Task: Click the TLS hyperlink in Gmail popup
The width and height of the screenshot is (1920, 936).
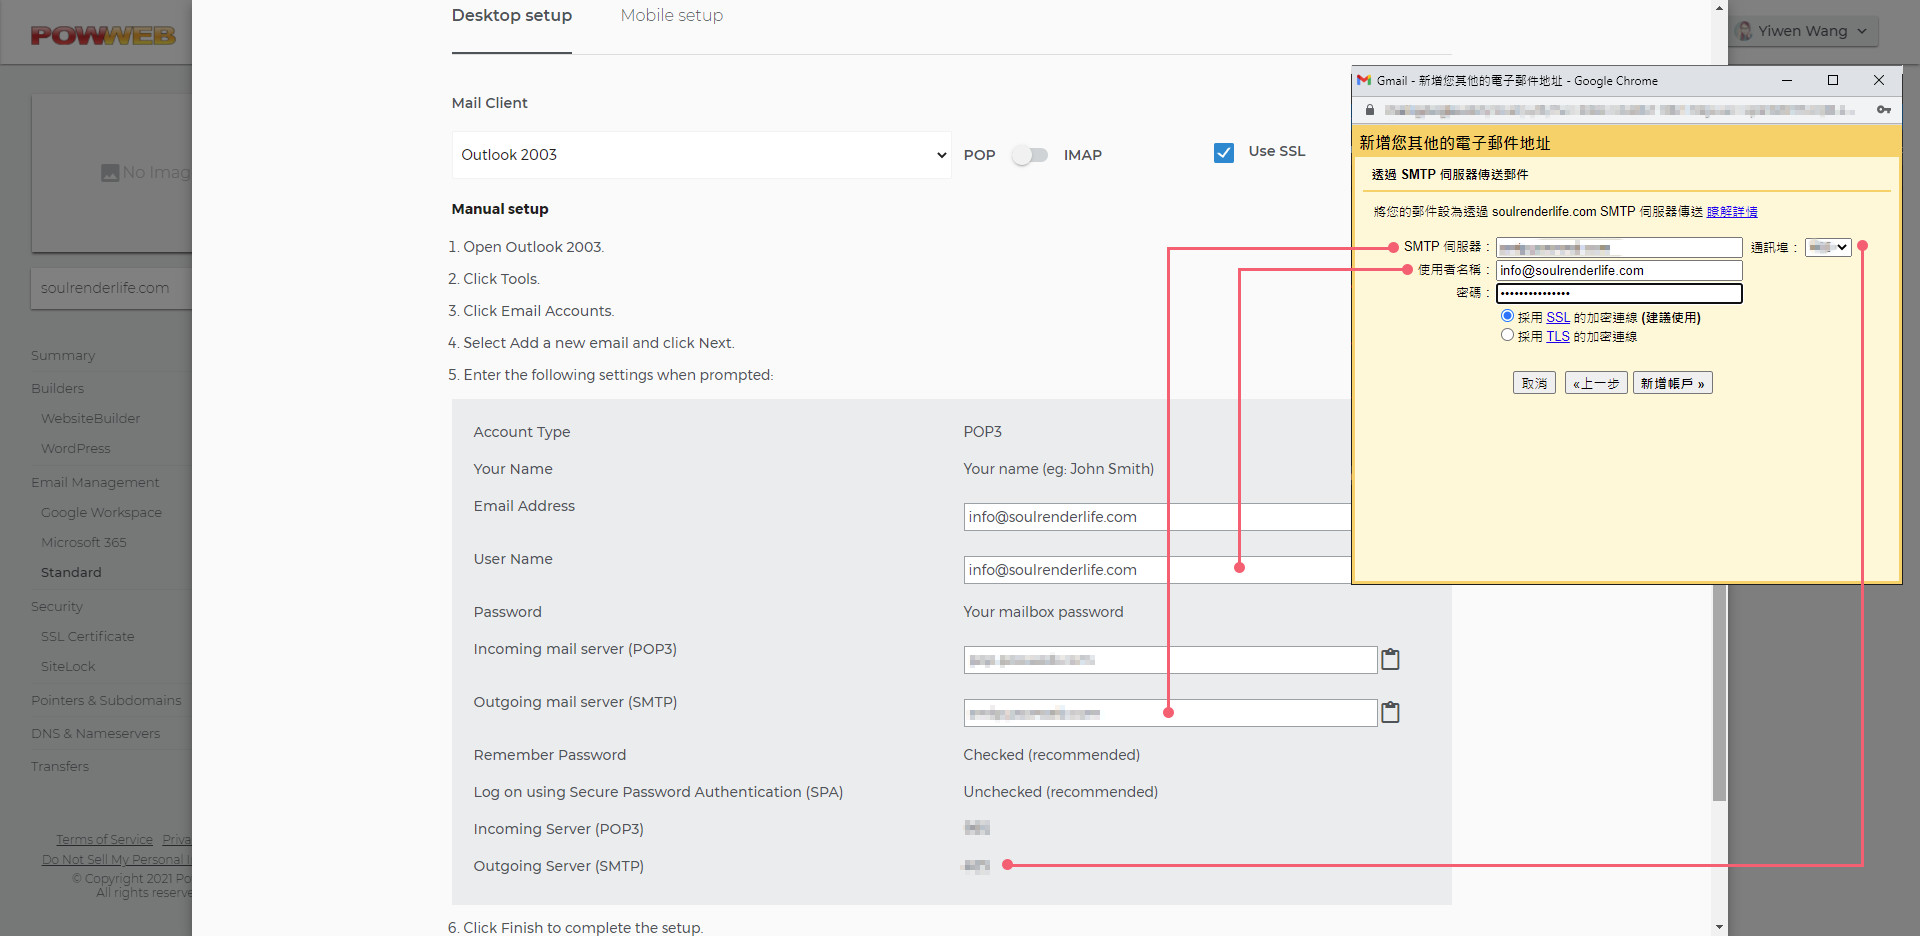Action: click(x=1558, y=336)
